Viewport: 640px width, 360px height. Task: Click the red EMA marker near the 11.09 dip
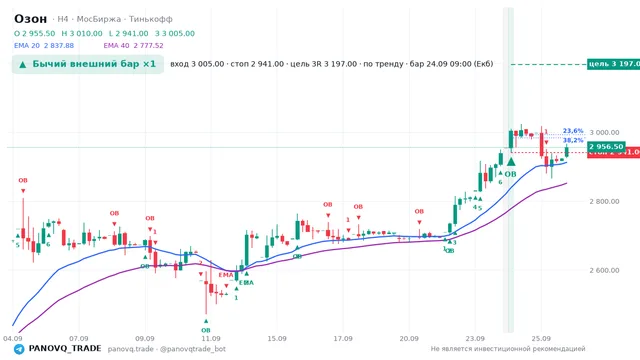tap(226, 275)
